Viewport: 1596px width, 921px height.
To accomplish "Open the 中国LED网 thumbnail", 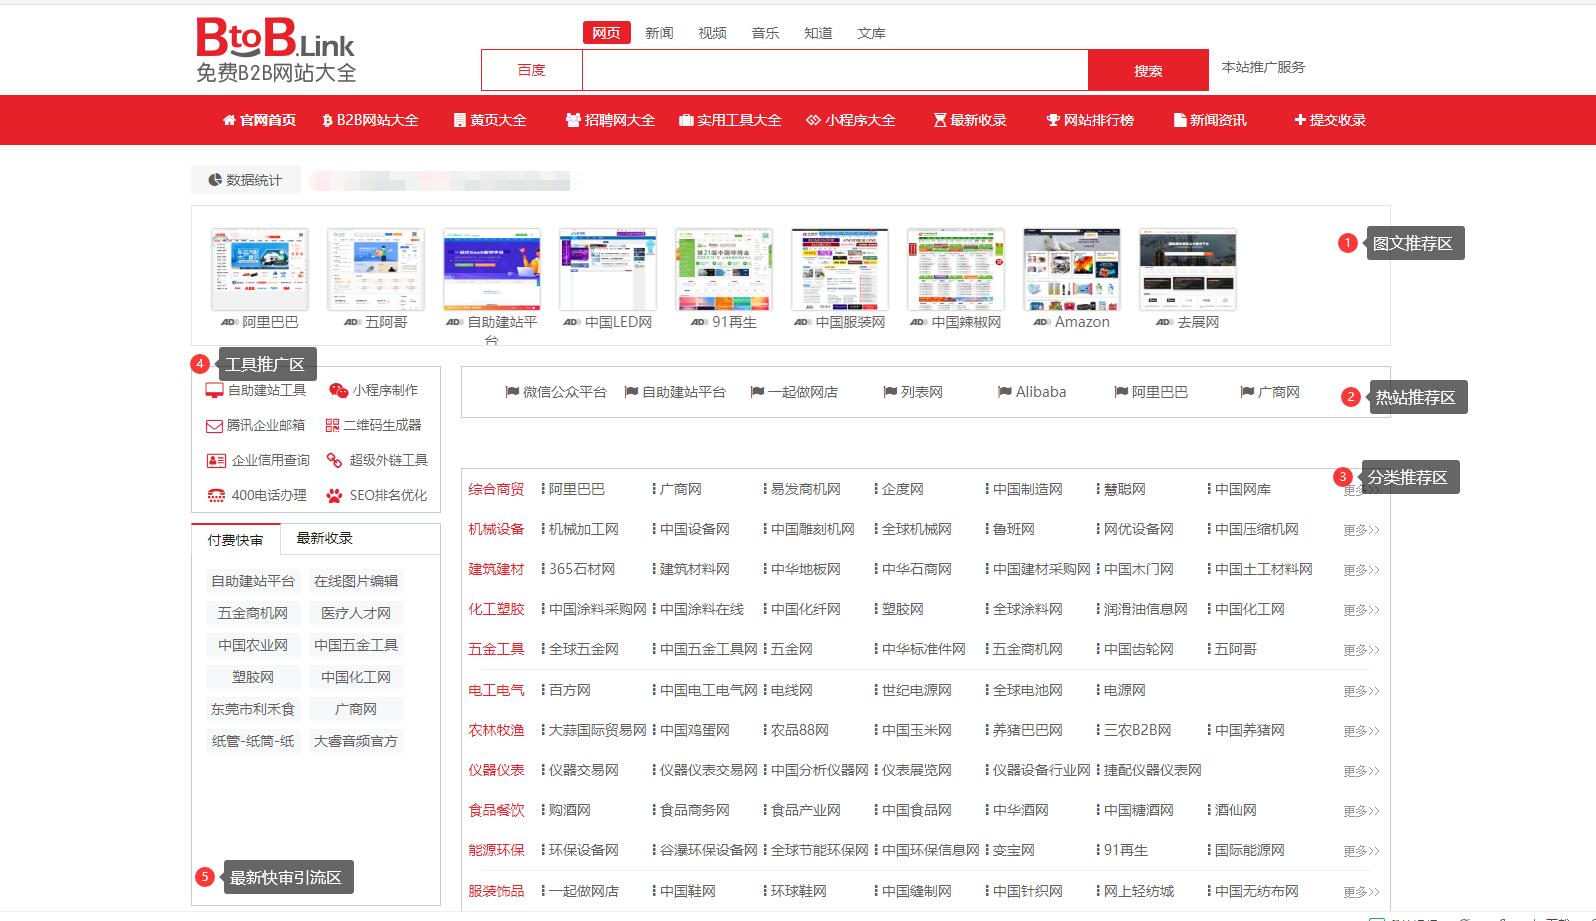I will click(608, 270).
